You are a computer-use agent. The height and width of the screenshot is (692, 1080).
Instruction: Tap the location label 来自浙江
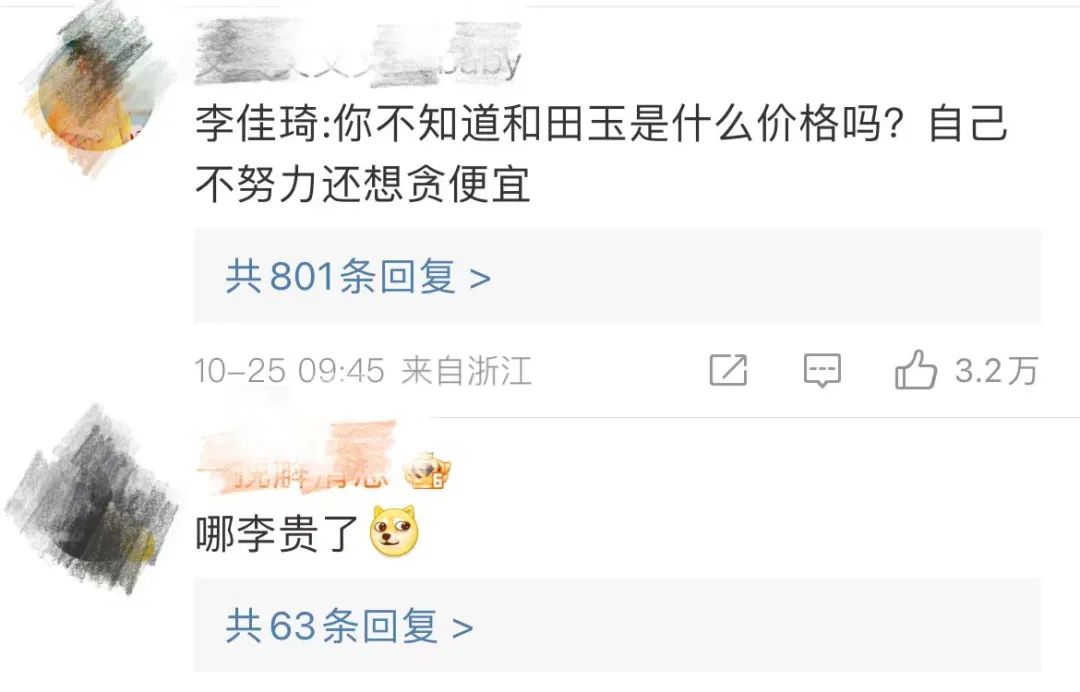(x=466, y=371)
